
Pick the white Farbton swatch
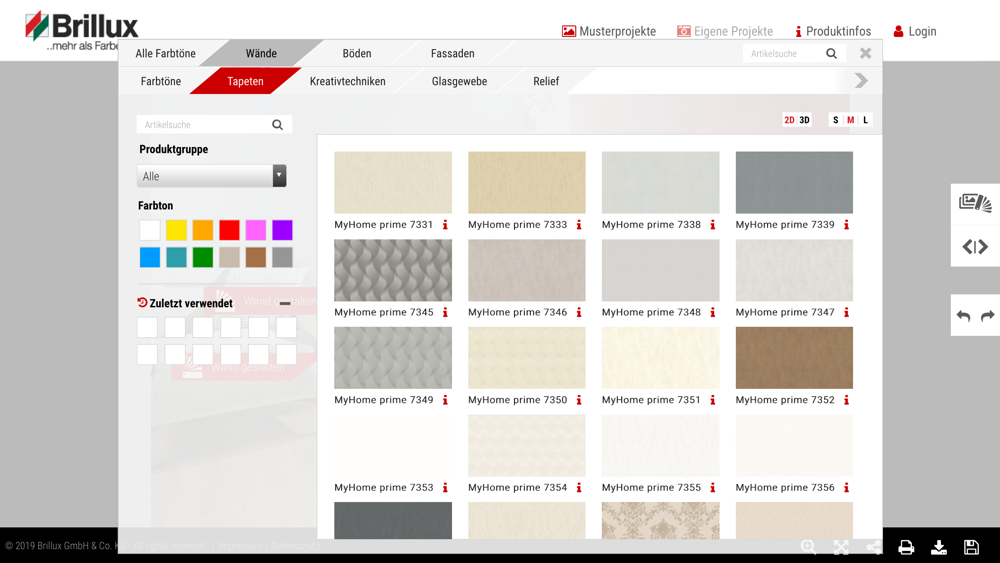[x=150, y=230]
